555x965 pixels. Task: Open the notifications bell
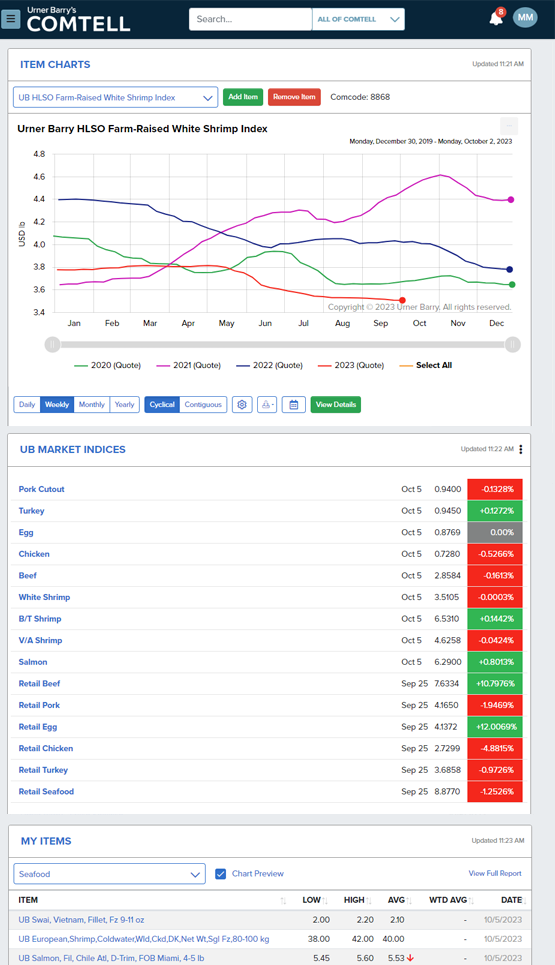496,18
